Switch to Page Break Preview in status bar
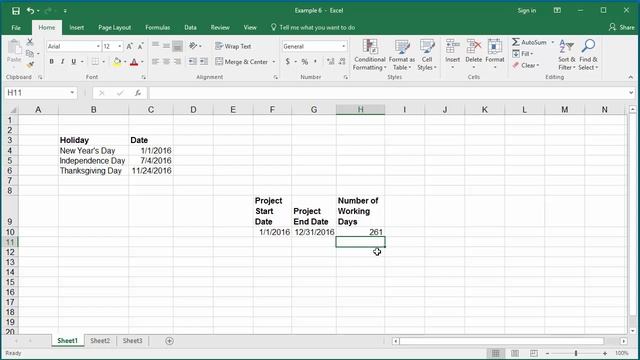 coord(533,353)
